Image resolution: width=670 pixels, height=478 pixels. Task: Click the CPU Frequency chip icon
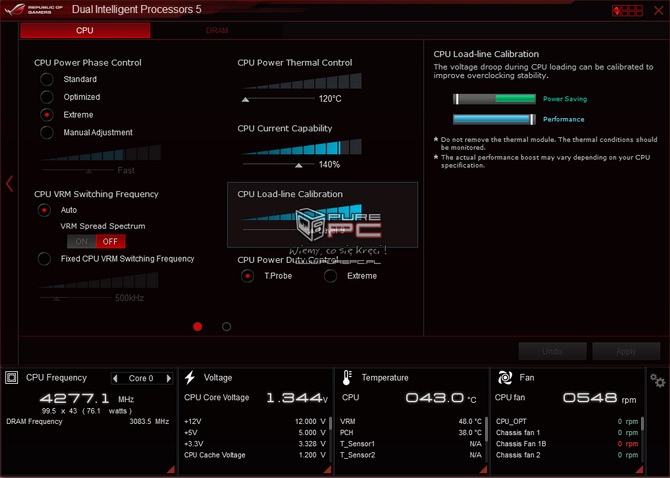click(x=12, y=378)
